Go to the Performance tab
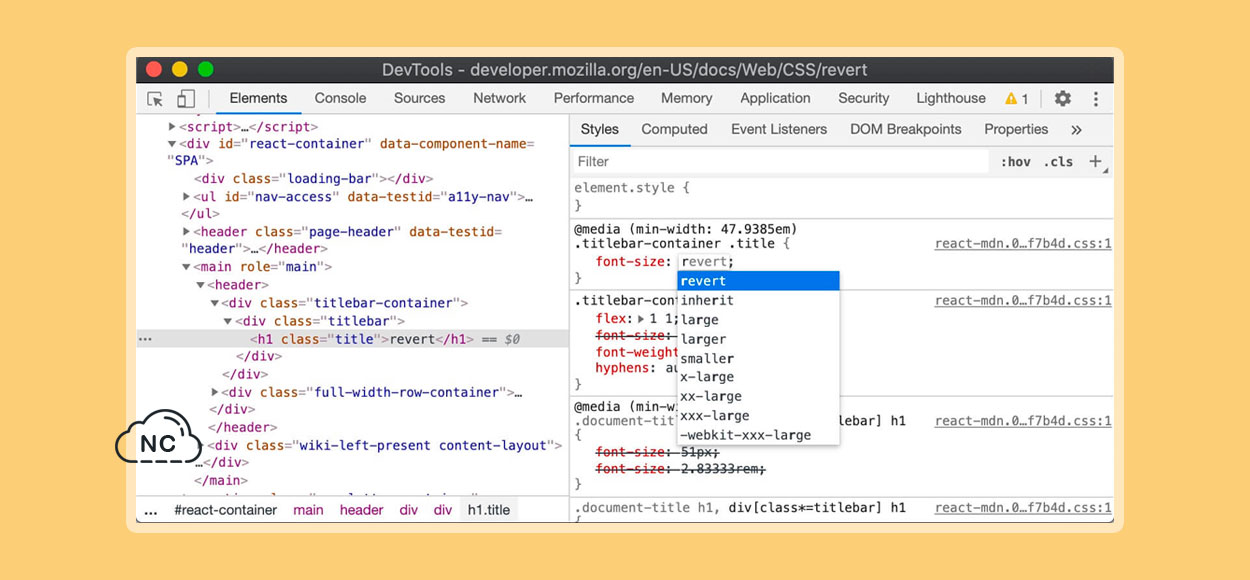 594,98
